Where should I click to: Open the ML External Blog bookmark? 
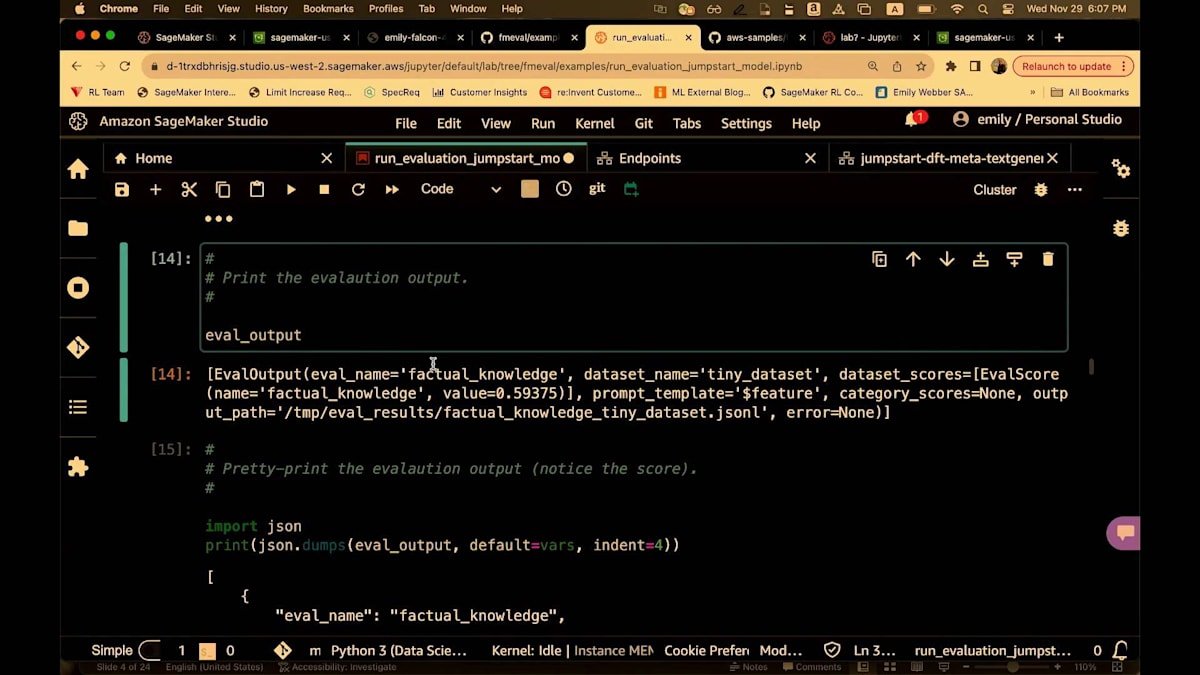[x=701, y=92]
